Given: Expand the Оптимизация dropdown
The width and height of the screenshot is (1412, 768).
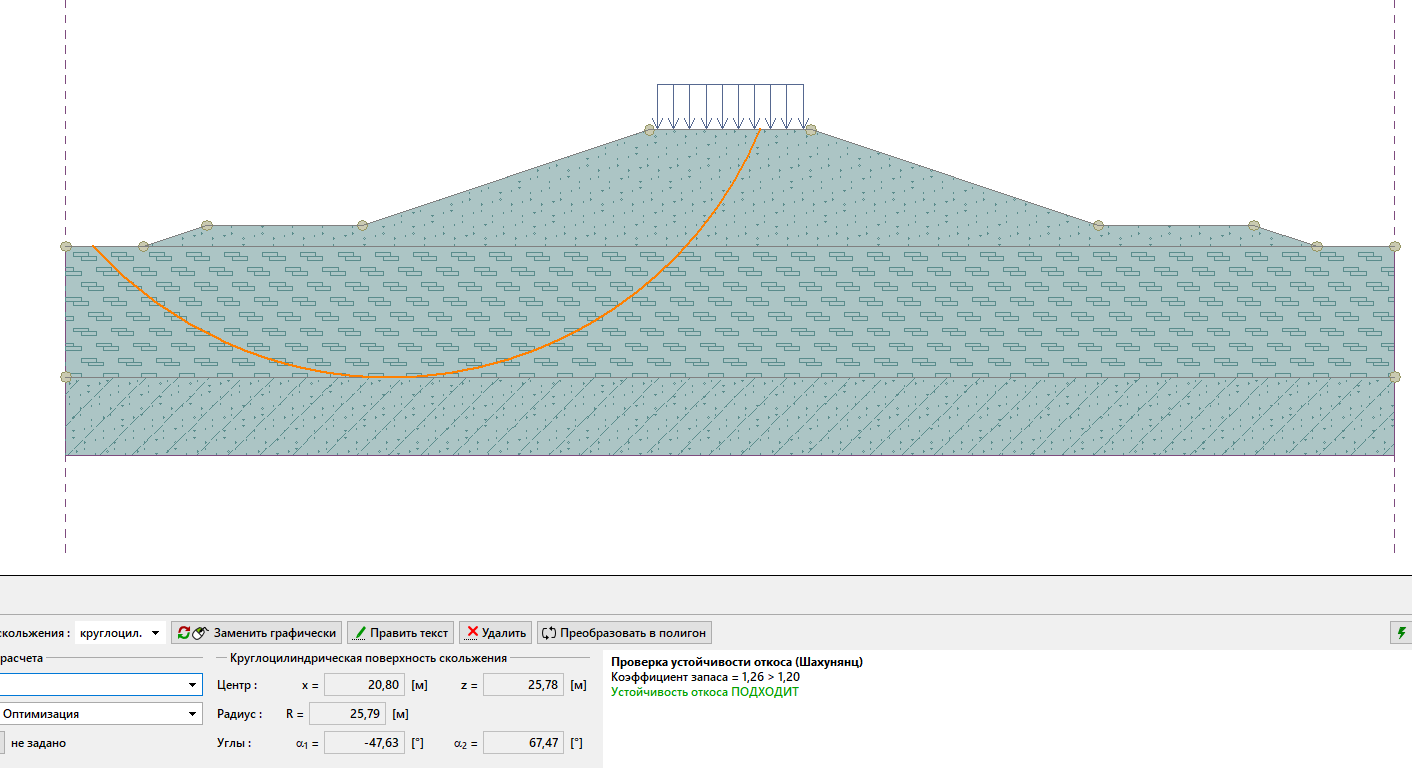Looking at the screenshot, I should coord(100,714).
